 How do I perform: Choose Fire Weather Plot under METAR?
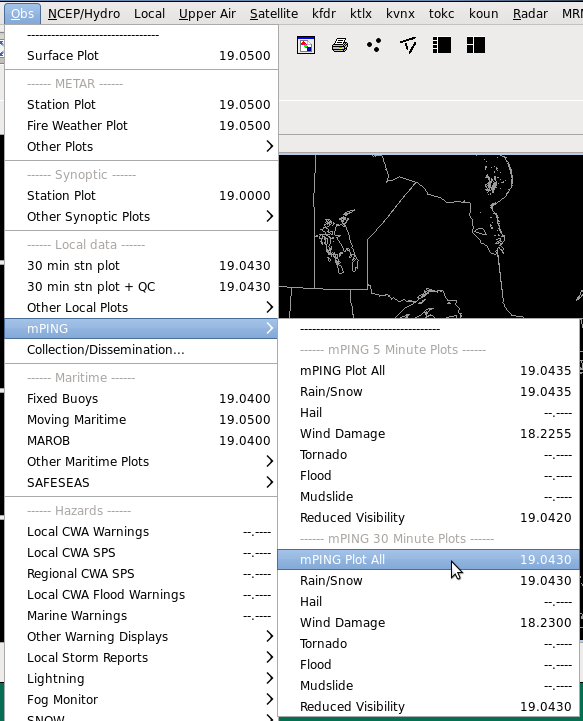coord(141,126)
